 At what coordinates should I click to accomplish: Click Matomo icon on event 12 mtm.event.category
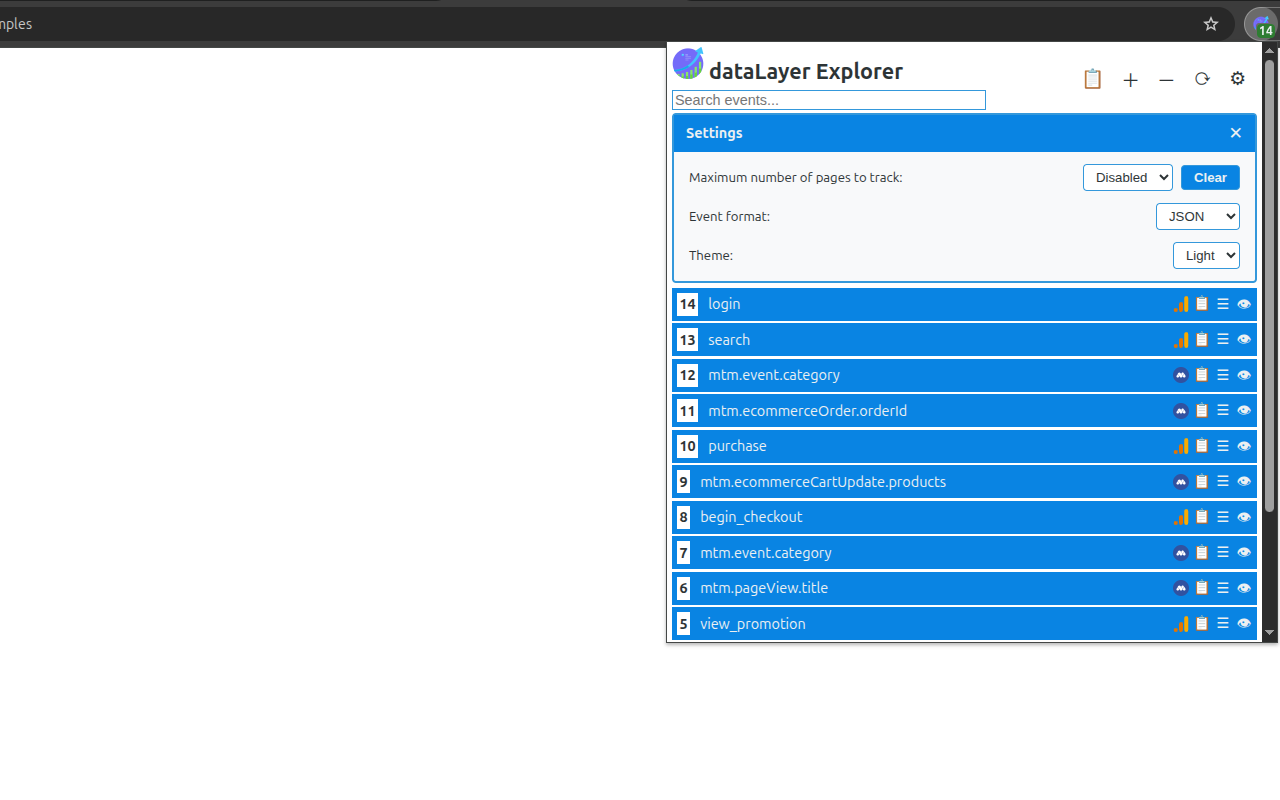pyautogui.click(x=1181, y=375)
